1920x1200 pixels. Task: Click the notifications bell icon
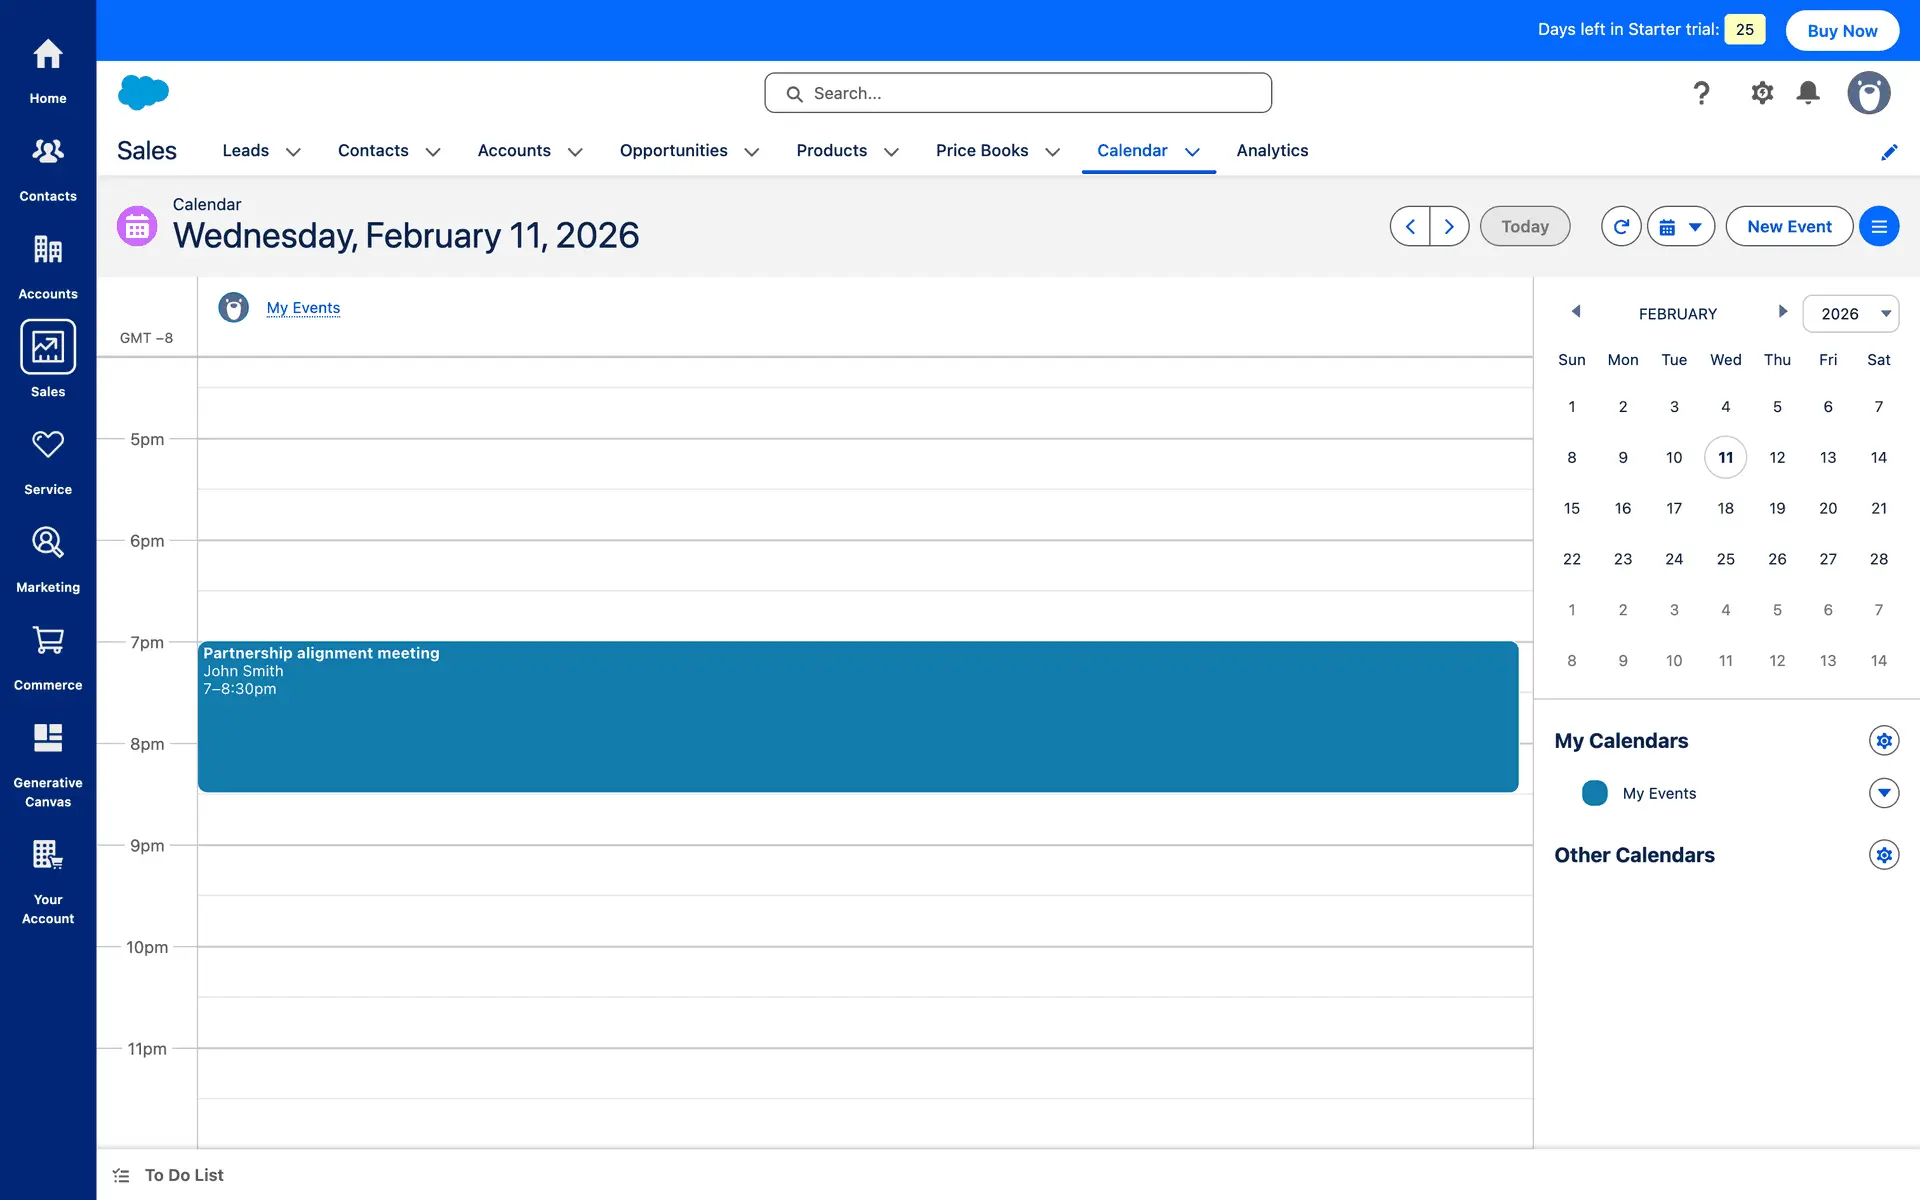[x=1808, y=93]
